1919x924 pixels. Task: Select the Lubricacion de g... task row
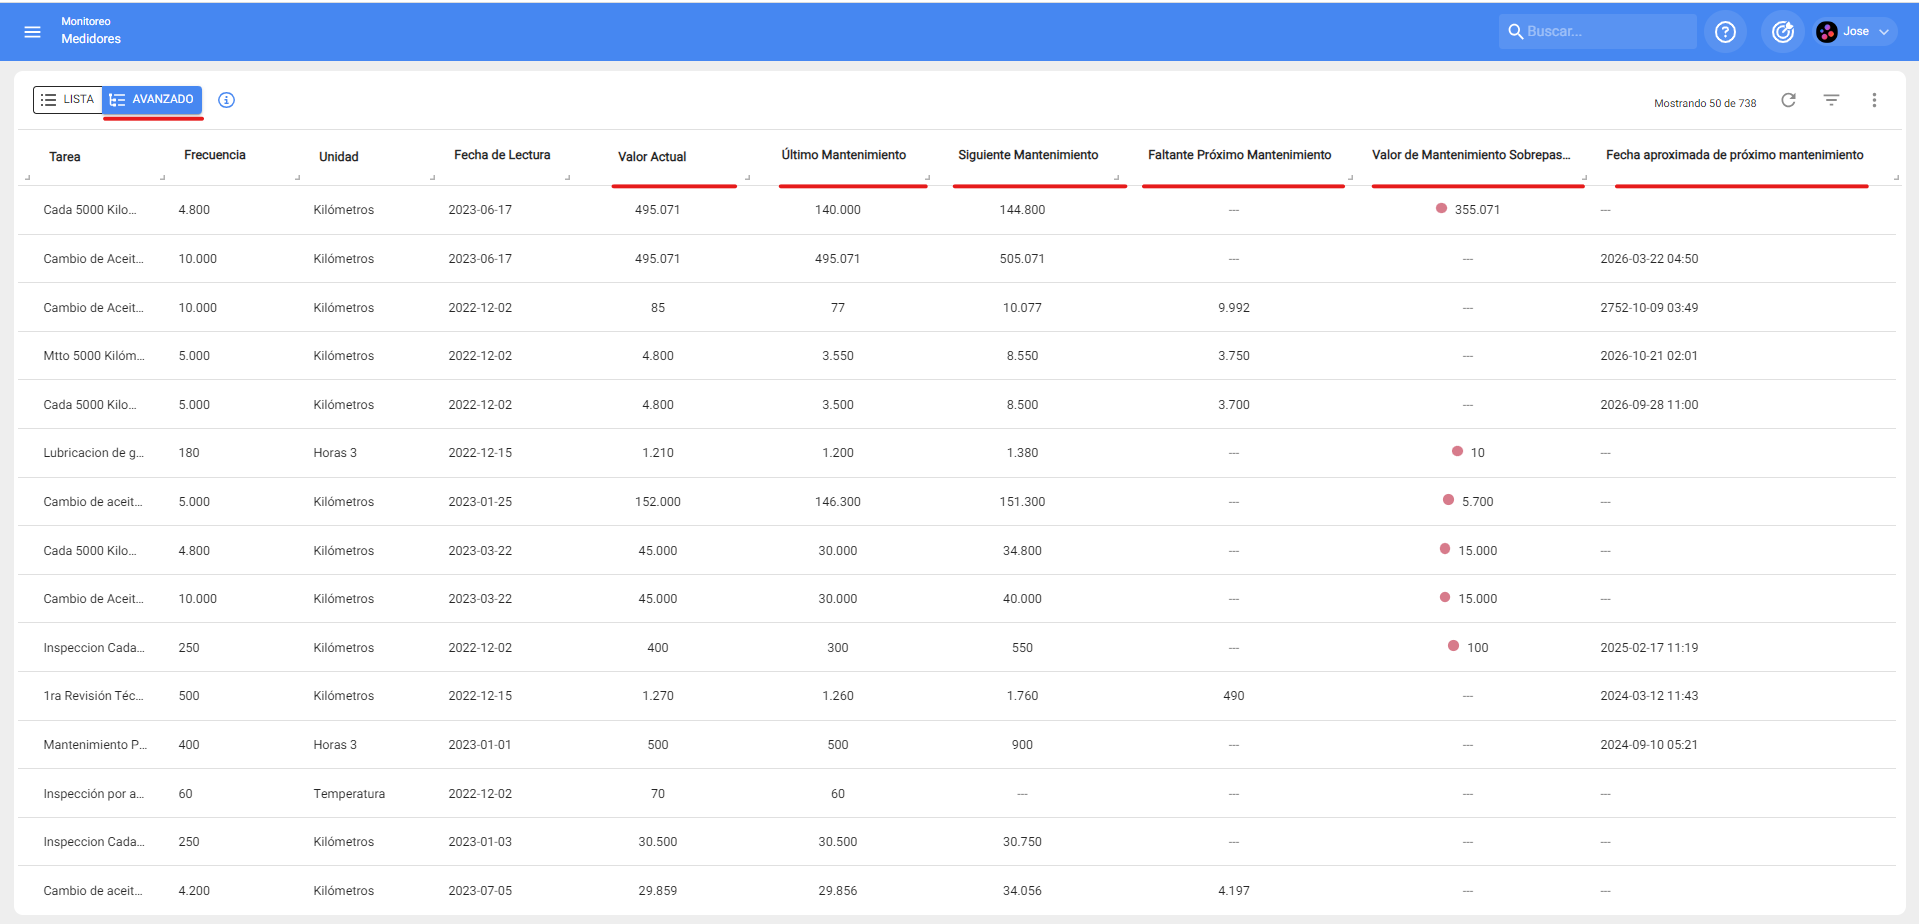93,453
